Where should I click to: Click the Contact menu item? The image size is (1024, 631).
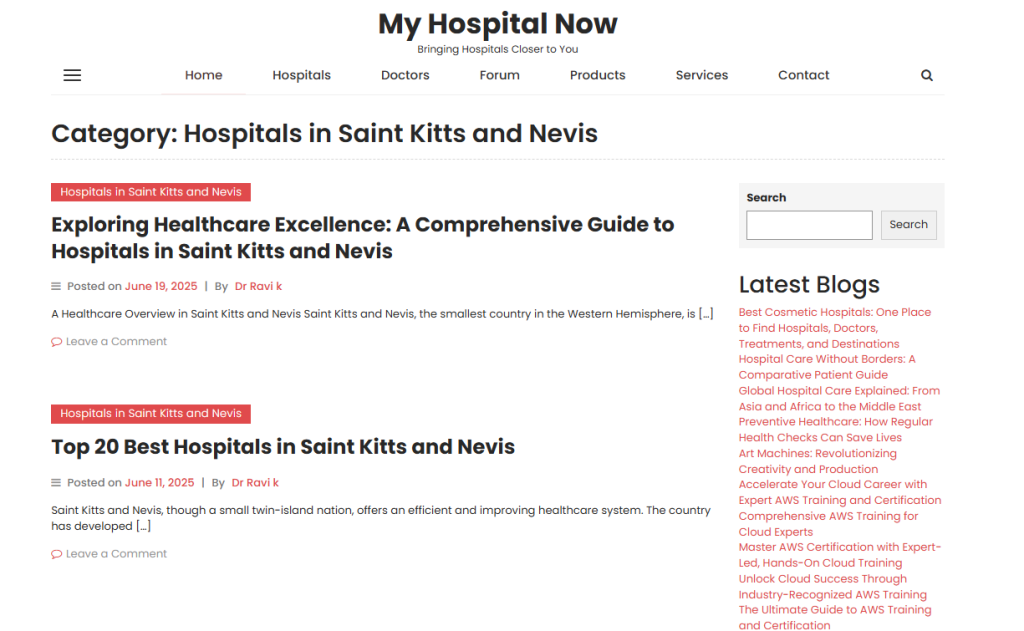click(803, 75)
